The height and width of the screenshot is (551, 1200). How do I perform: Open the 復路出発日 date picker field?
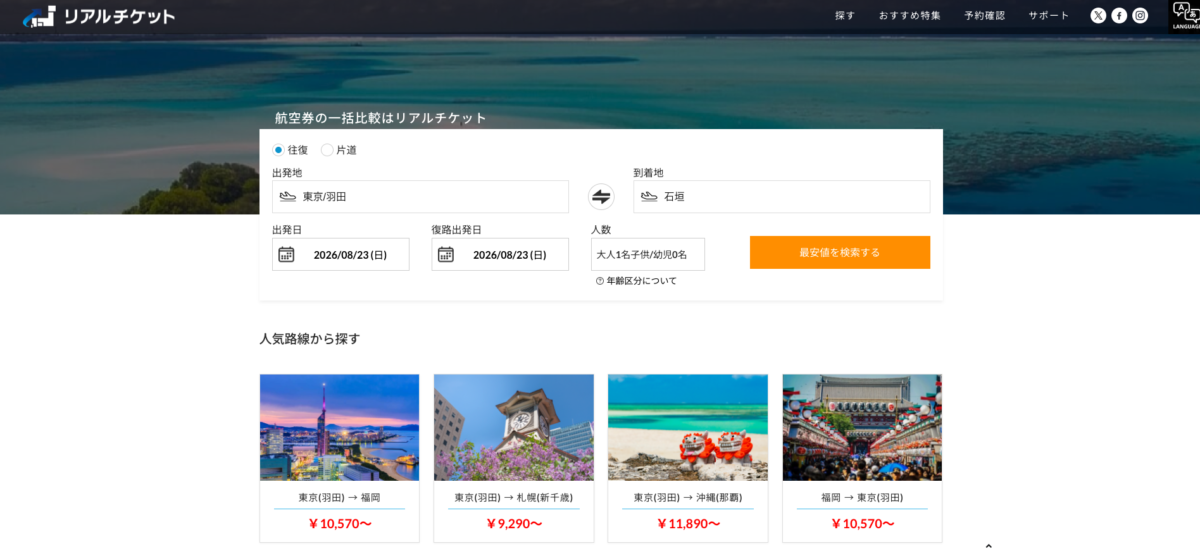point(500,254)
